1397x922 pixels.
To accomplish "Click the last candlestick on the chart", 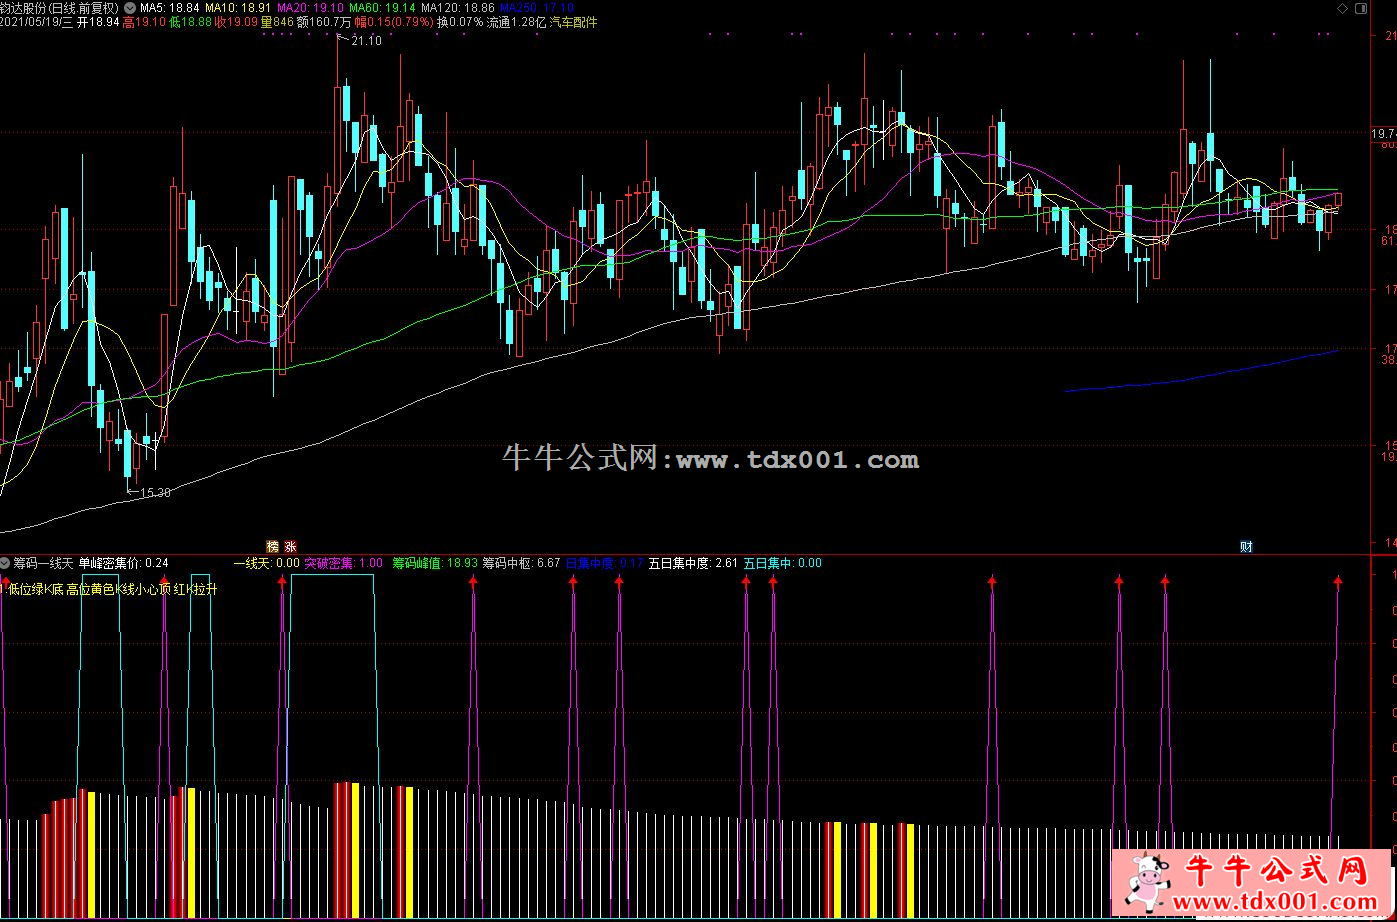I will pos(1339,199).
